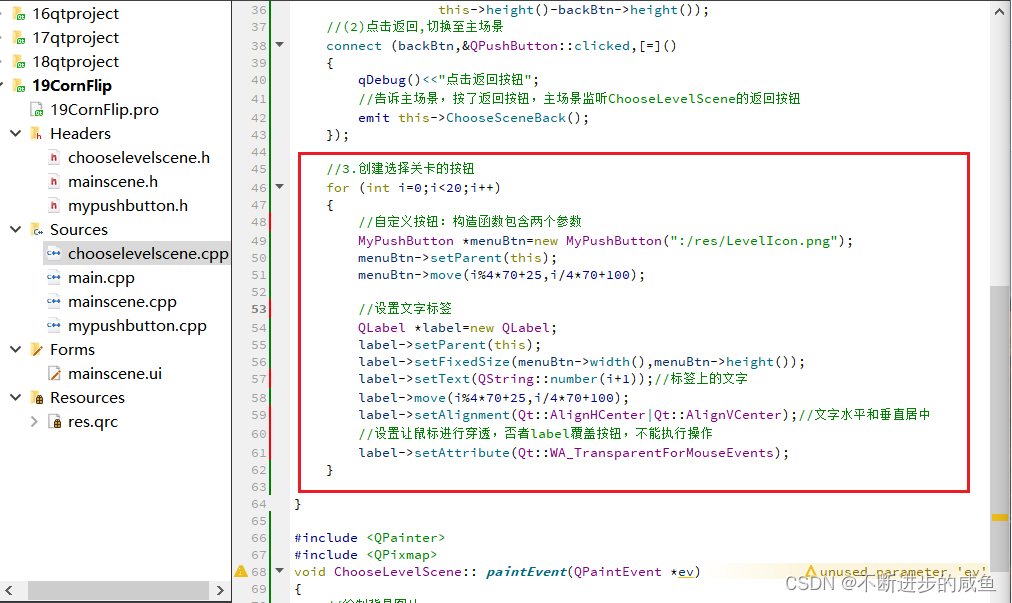
Task: Open chooselevelscene.h header file
Action: (x=139, y=158)
